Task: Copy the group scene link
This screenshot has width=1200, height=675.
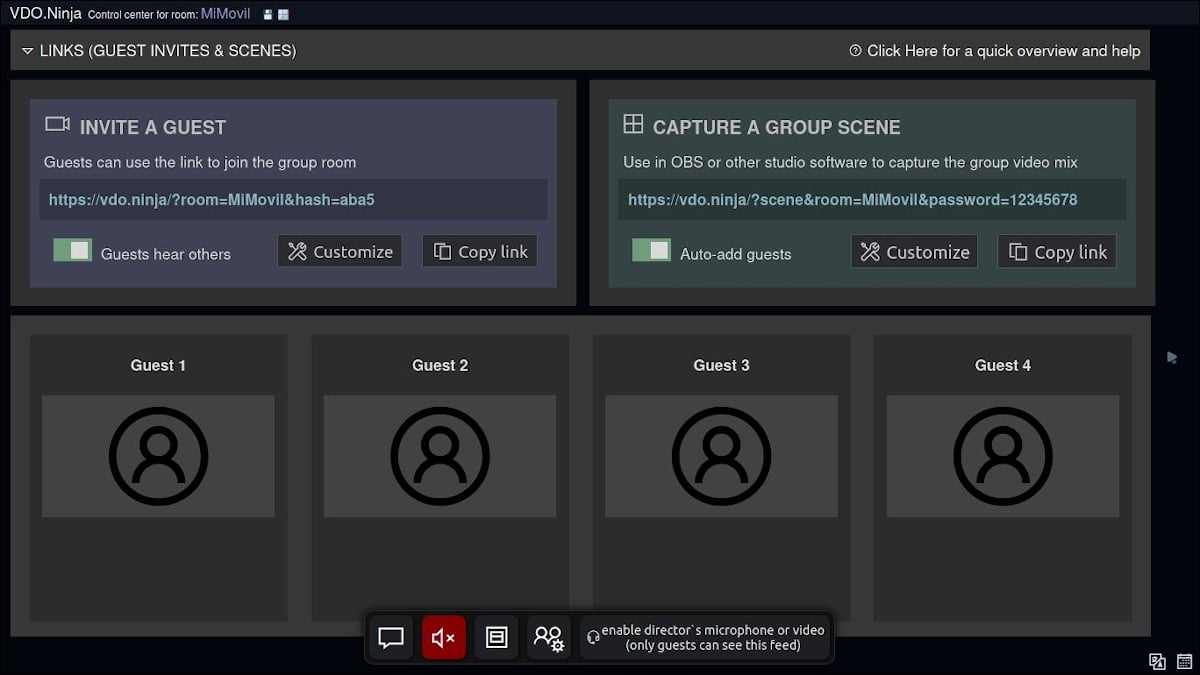Action: click(x=1057, y=251)
